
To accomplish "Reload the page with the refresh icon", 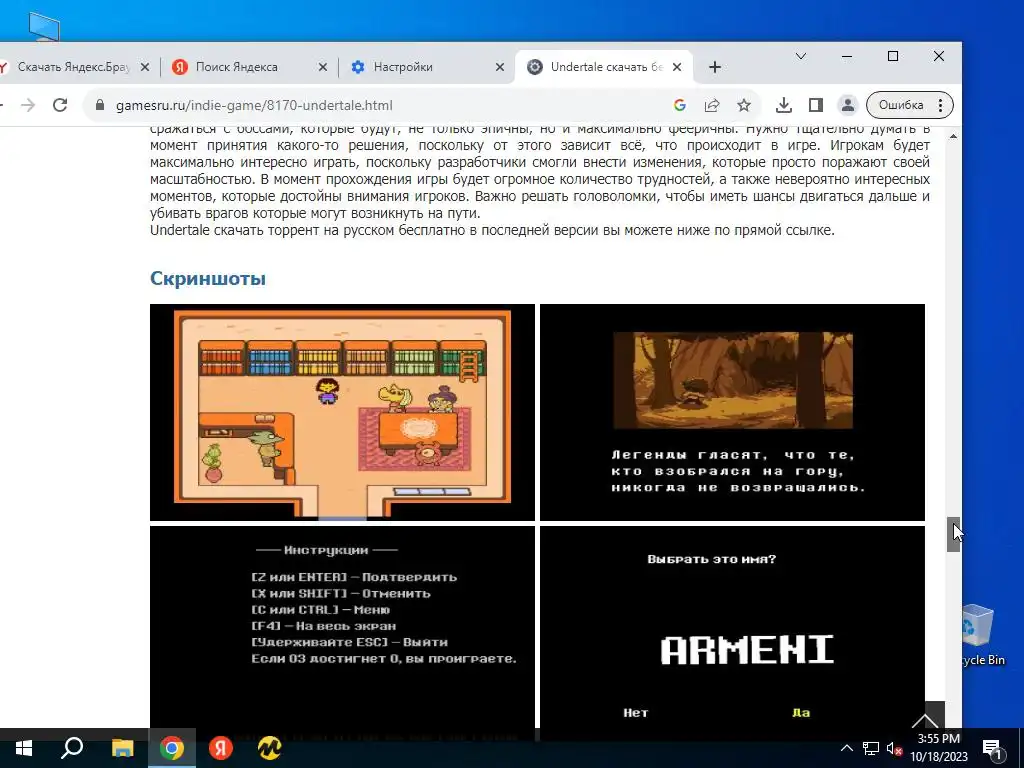I will 60,105.
